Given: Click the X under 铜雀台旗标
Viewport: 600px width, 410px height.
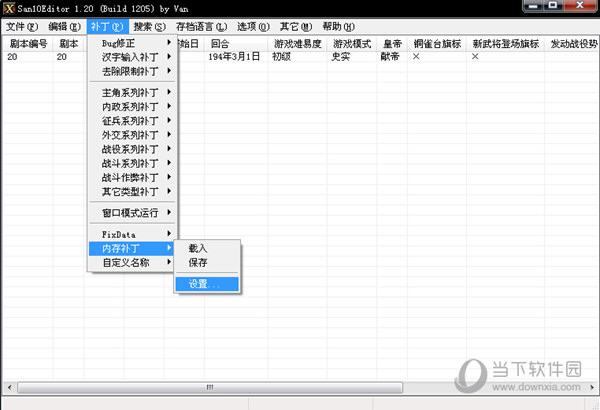Looking at the screenshot, I should [416, 57].
